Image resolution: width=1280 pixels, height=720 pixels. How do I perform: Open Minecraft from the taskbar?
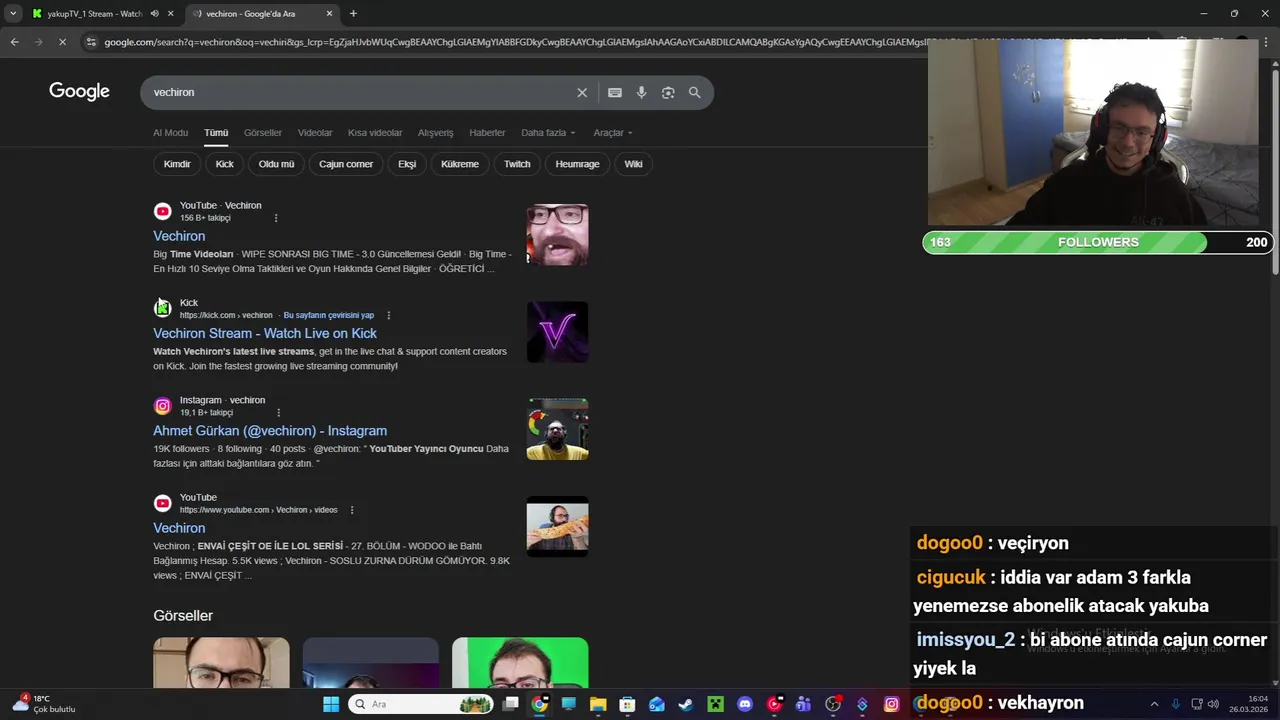pyautogui.click(x=715, y=704)
